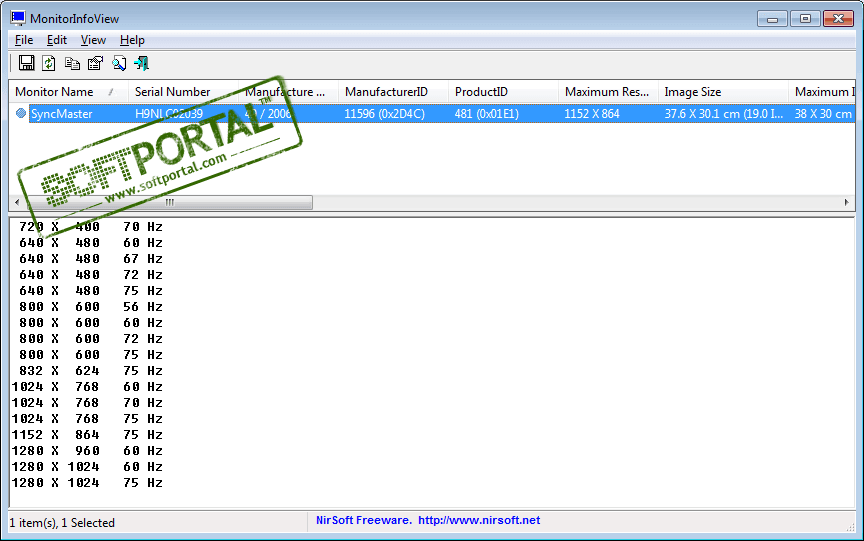This screenshot has width=864, height=541.
Task: Click the horizontal scrollbar thumb
Action: (170, 202)
